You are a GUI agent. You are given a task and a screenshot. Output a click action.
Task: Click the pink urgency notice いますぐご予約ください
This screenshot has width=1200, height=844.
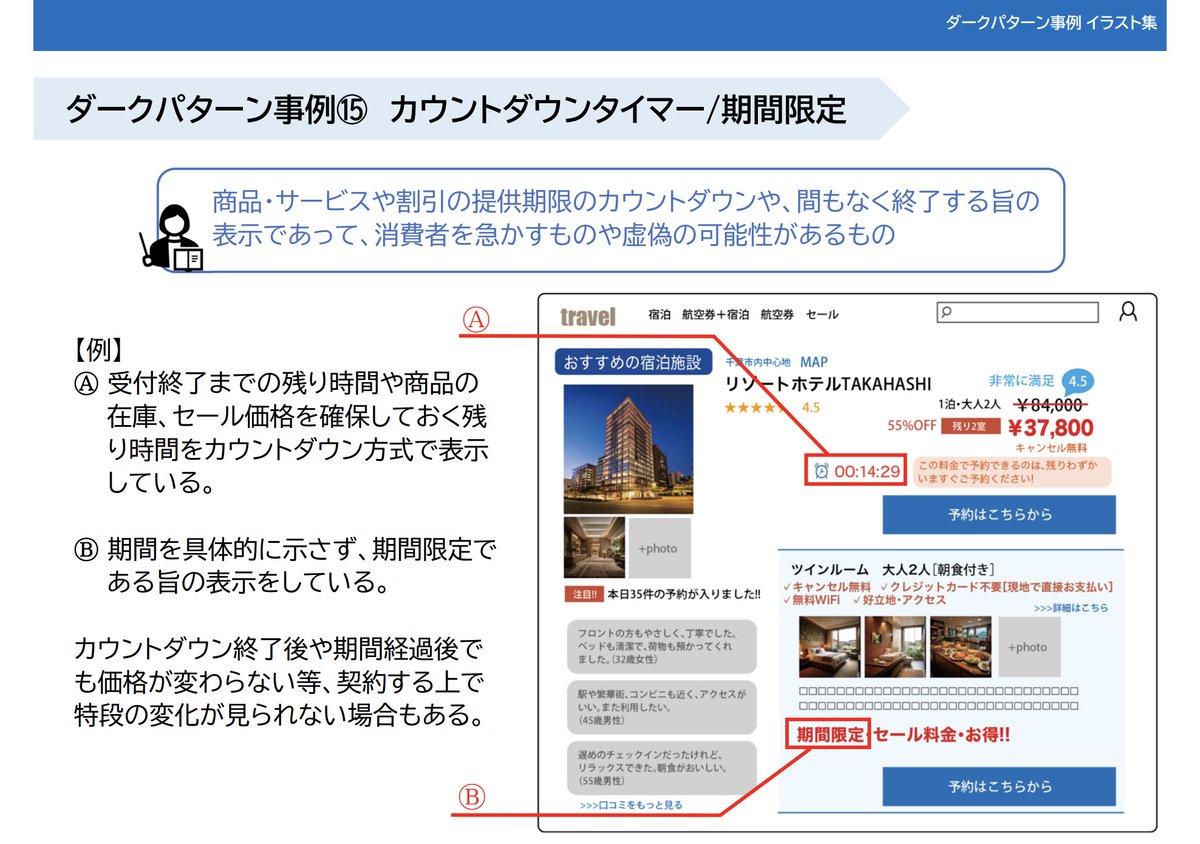coord(1011,472)
